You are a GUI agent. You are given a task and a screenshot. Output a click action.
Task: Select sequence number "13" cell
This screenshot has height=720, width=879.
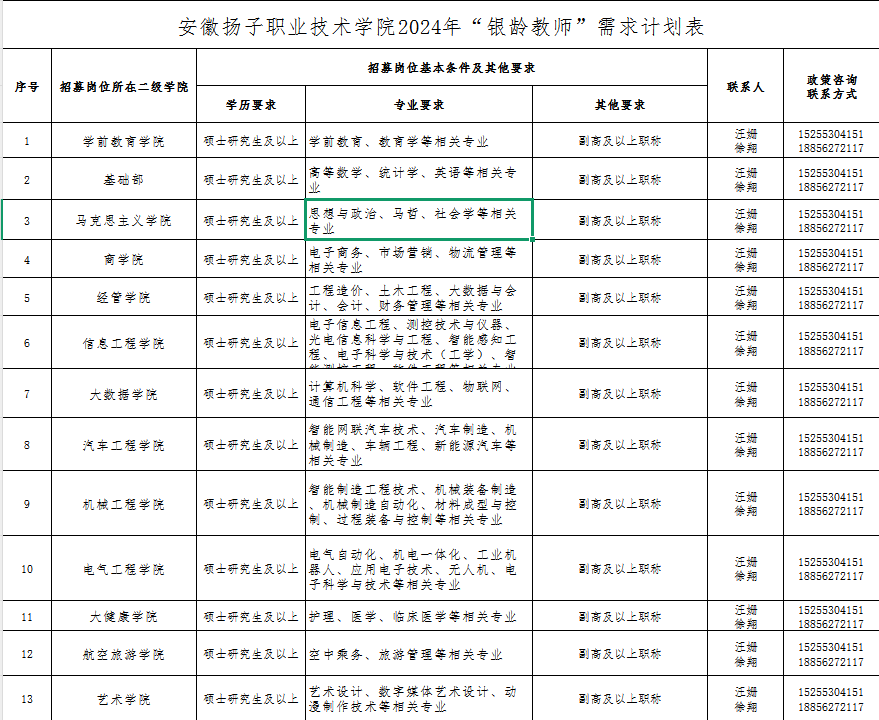[27, 699]
